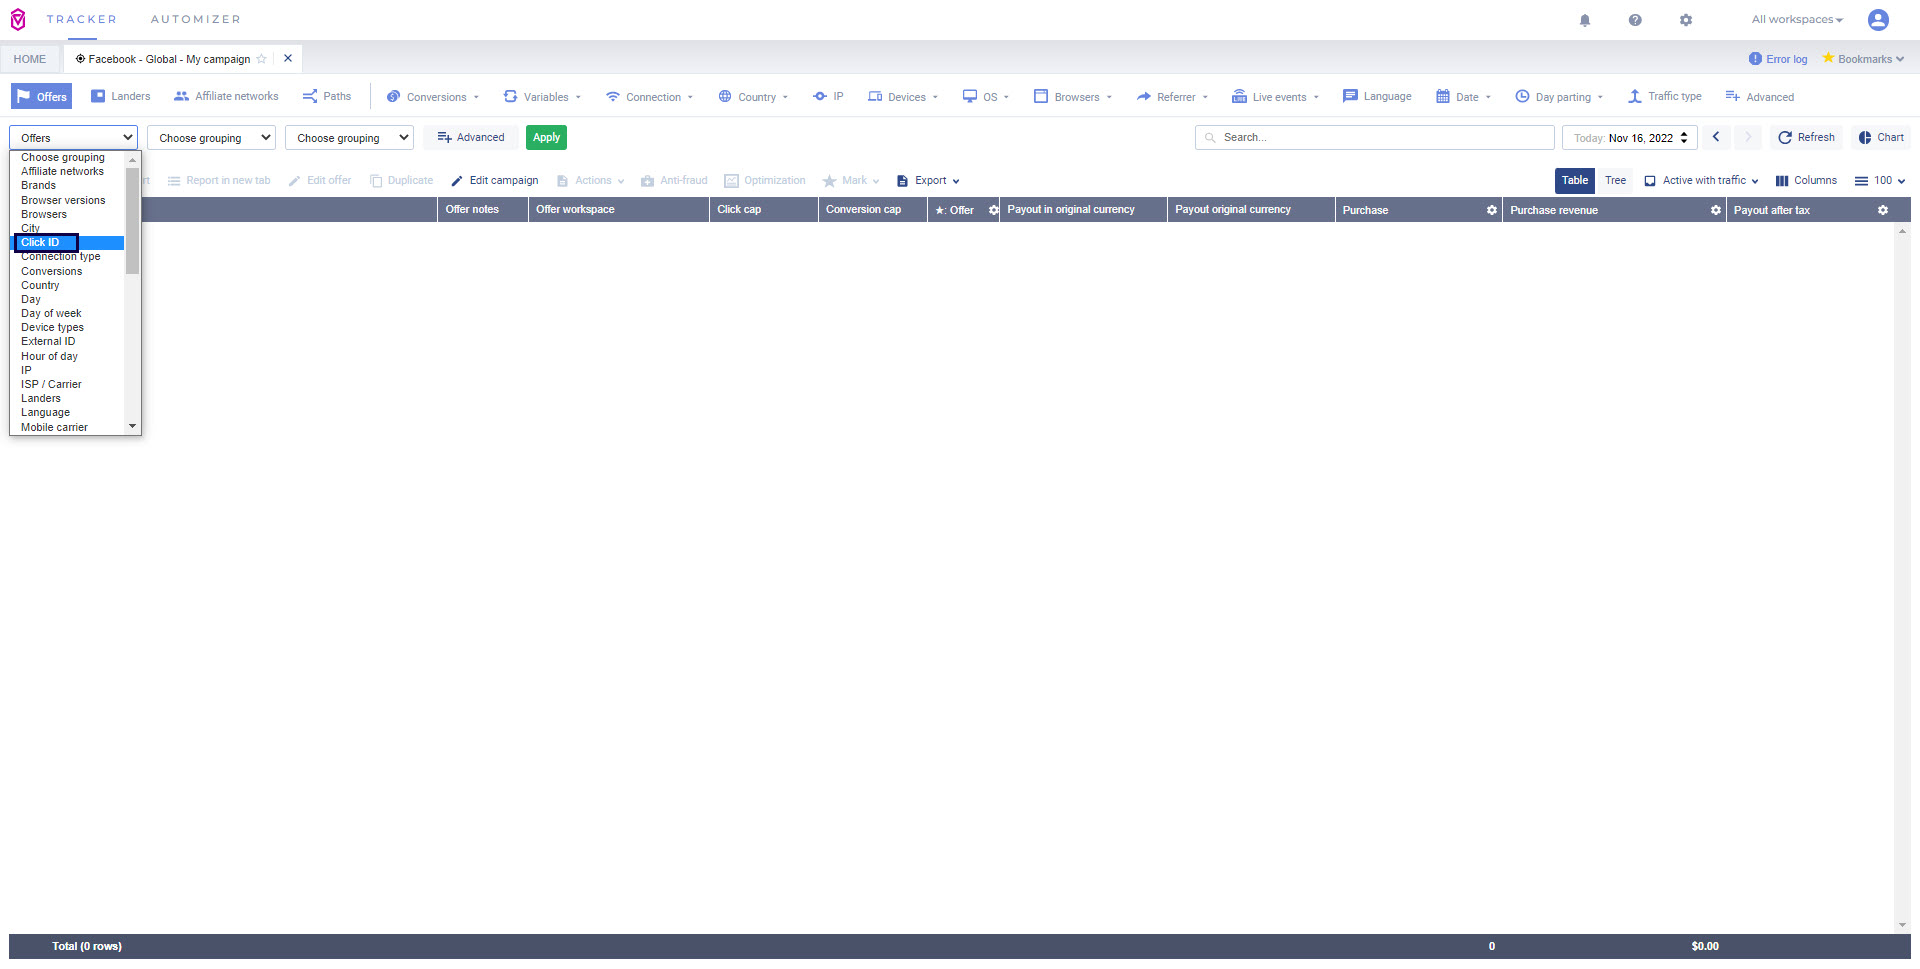Click the Refresh button
Viewport: 1920px width, 969px height.
[1806, 137]
